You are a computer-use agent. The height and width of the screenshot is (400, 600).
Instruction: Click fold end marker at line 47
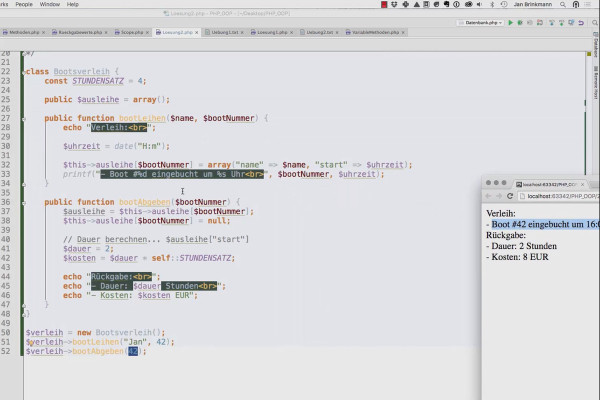pyautogui.click(x=24, y=305)
